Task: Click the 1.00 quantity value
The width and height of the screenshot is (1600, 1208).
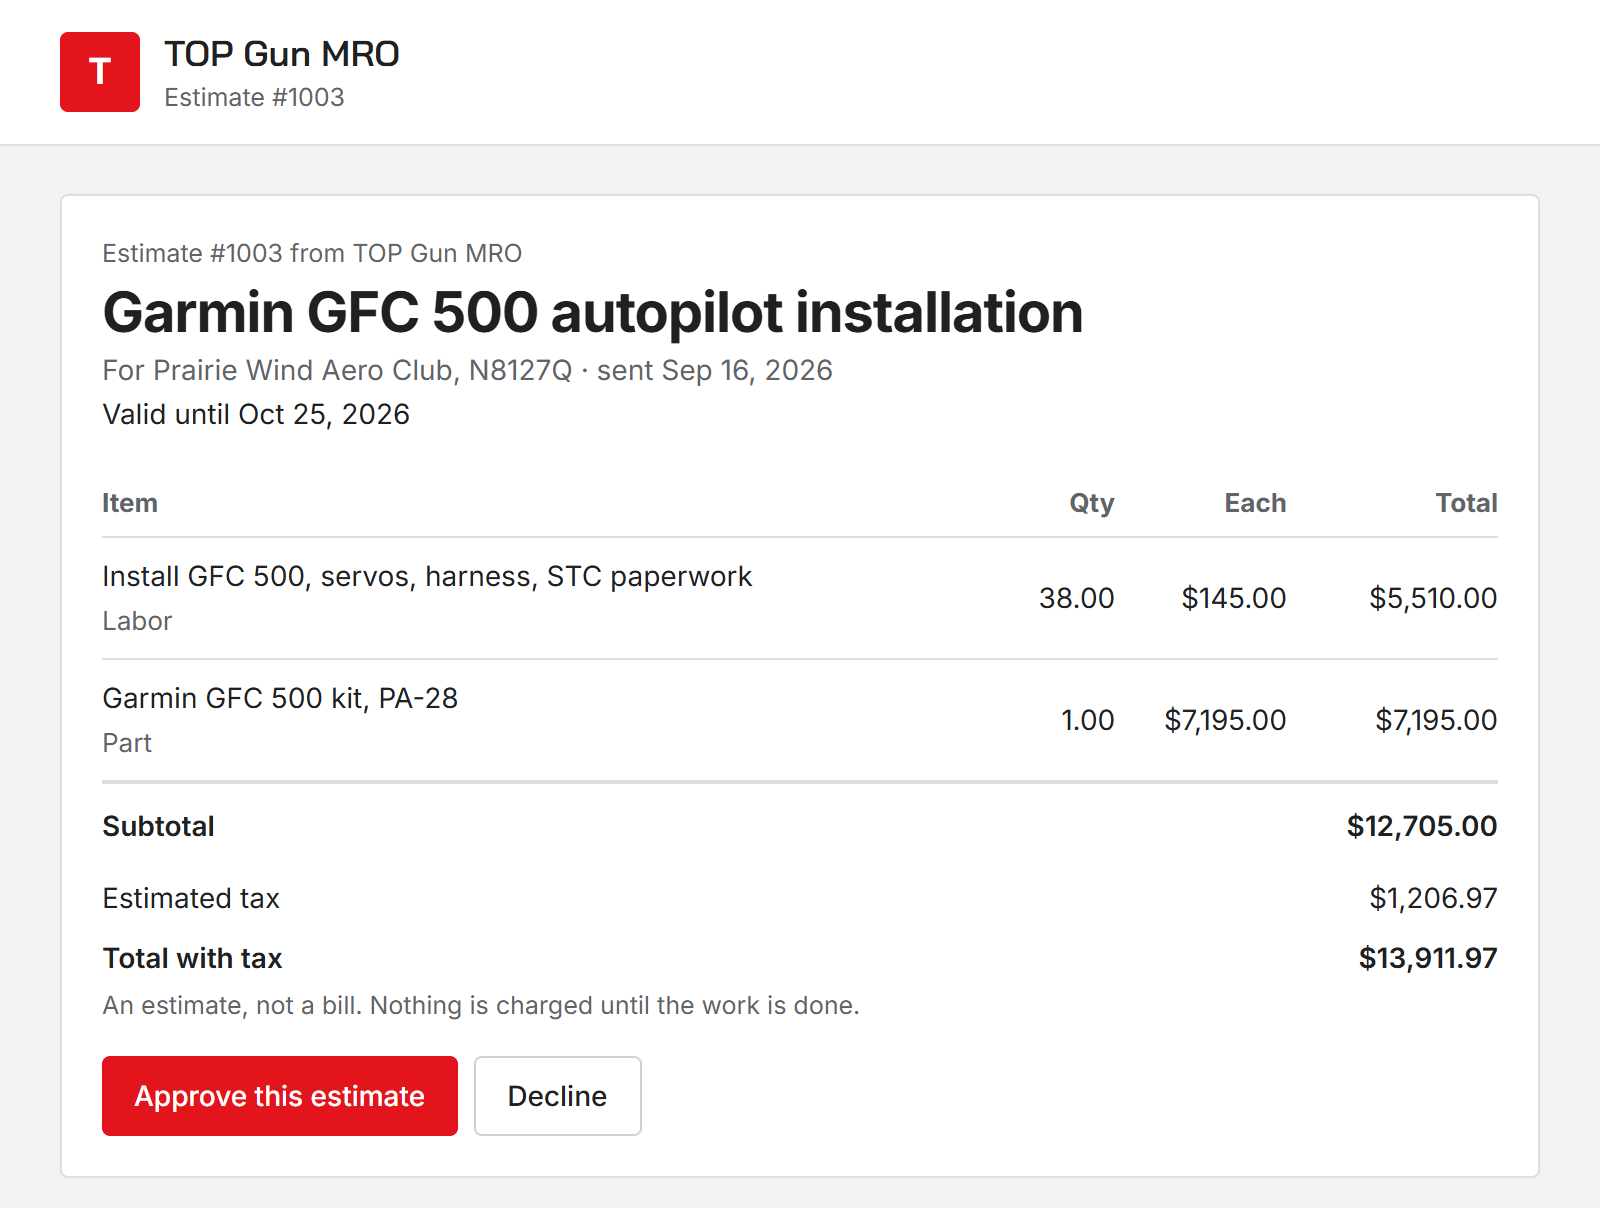Action: click(x=1088, y=720)
